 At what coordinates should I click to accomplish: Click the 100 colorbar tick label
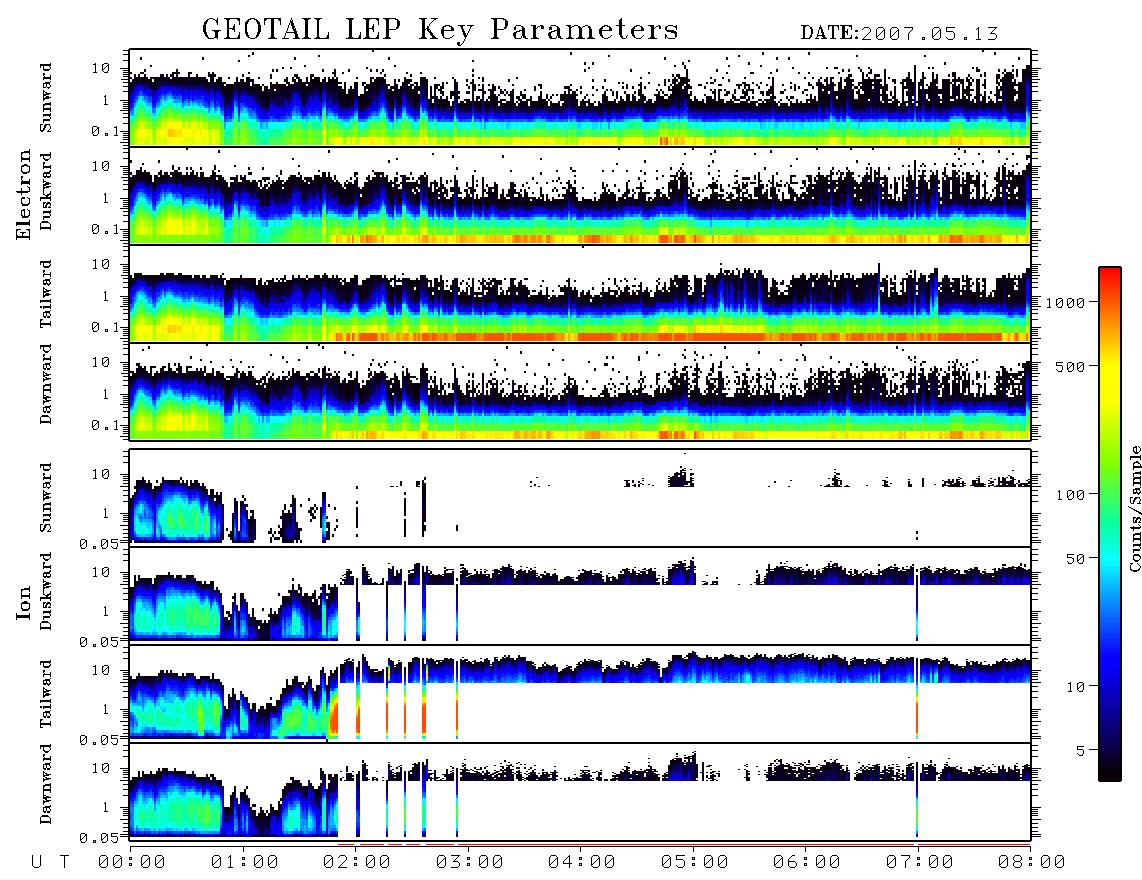pyautogui.click(x=1070, y=495)
